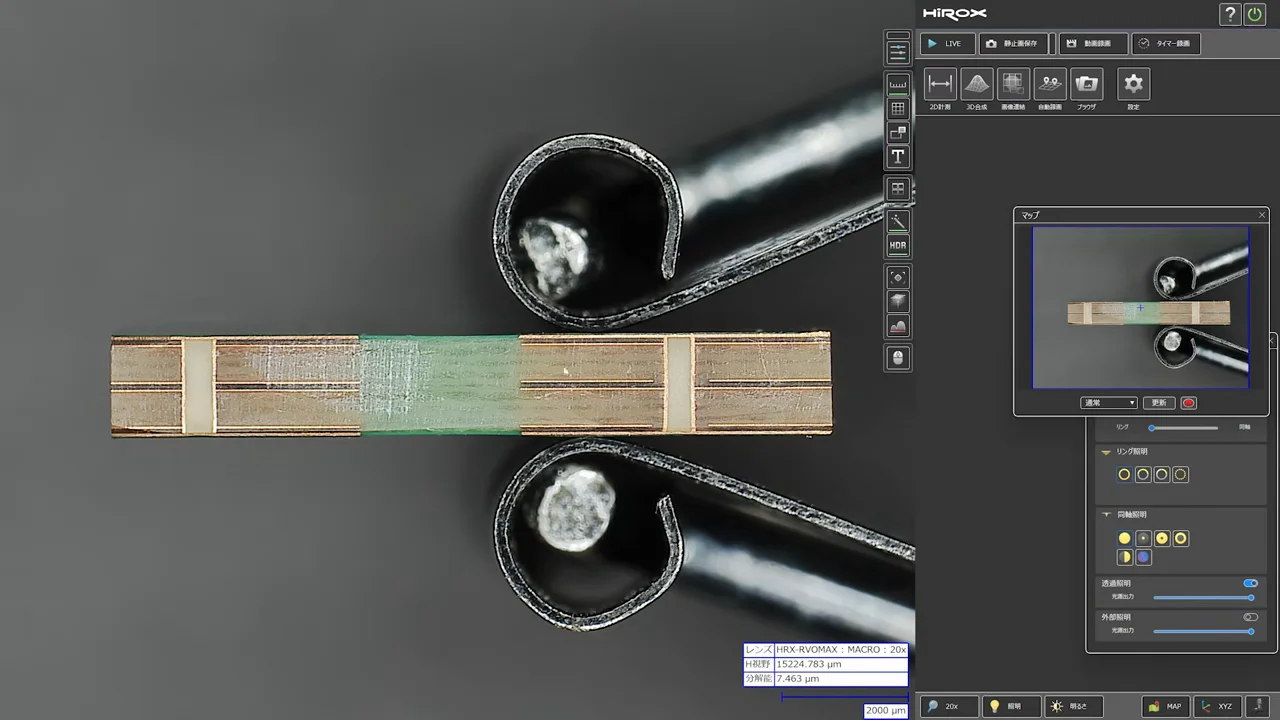Open the 2D計測 measurement tool
Screen dimensions: 1280x720
click(940, 84)
